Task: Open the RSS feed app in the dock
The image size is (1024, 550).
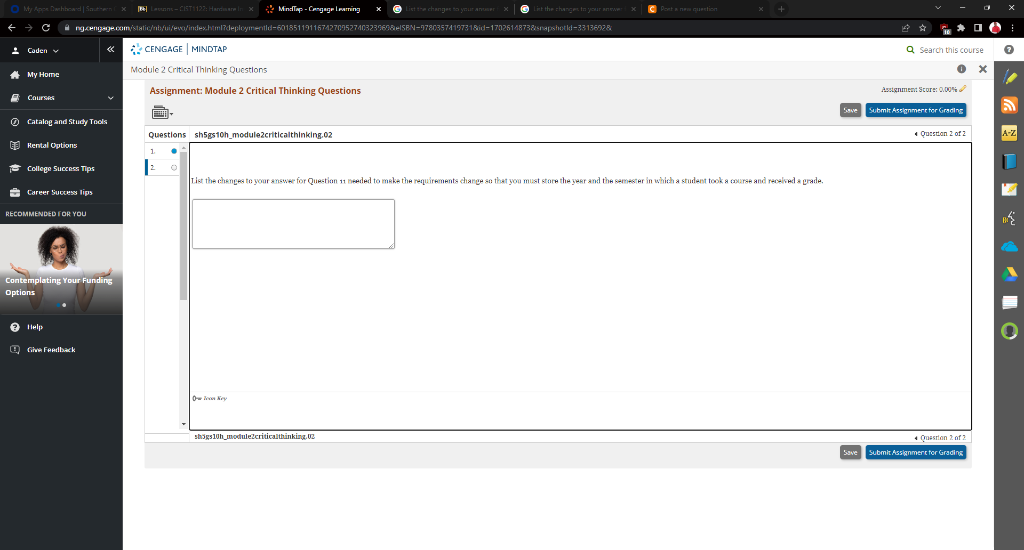Action: (1010, 105)
